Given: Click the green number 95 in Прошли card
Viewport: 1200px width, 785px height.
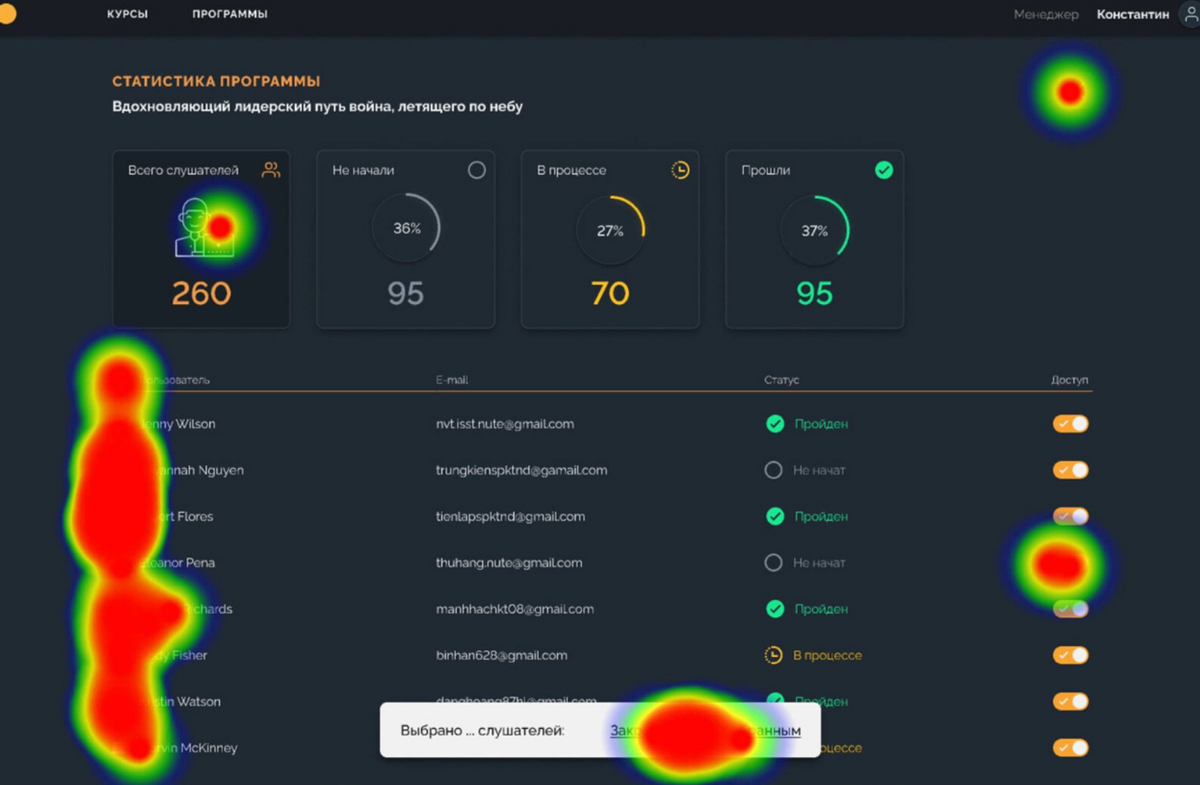Looking at the screenshot, I should (x=815, y=293).
